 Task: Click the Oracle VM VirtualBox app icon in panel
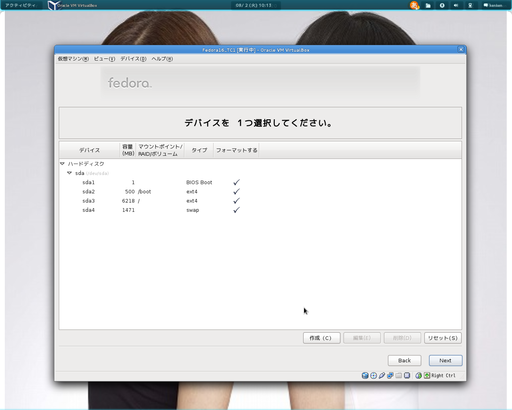(54, 5)
